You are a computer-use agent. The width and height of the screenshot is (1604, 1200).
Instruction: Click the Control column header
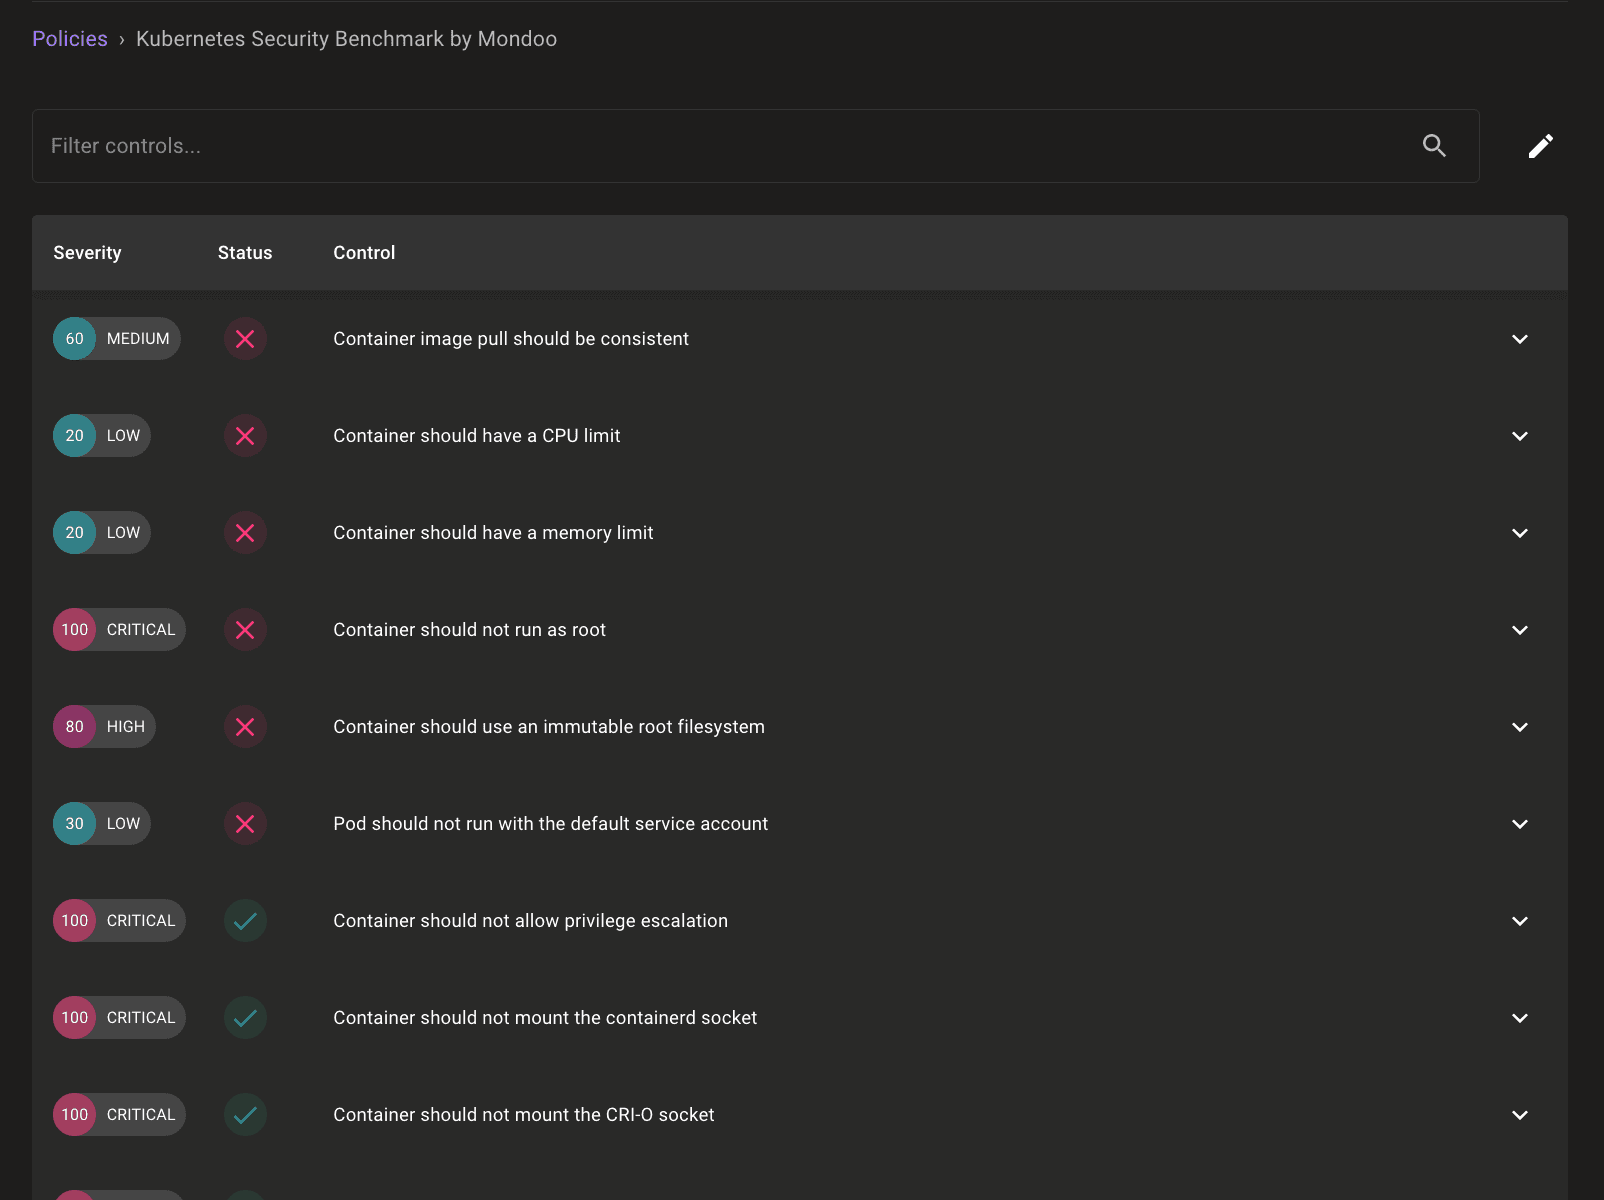pyautogui.click(x=364, y=253)
